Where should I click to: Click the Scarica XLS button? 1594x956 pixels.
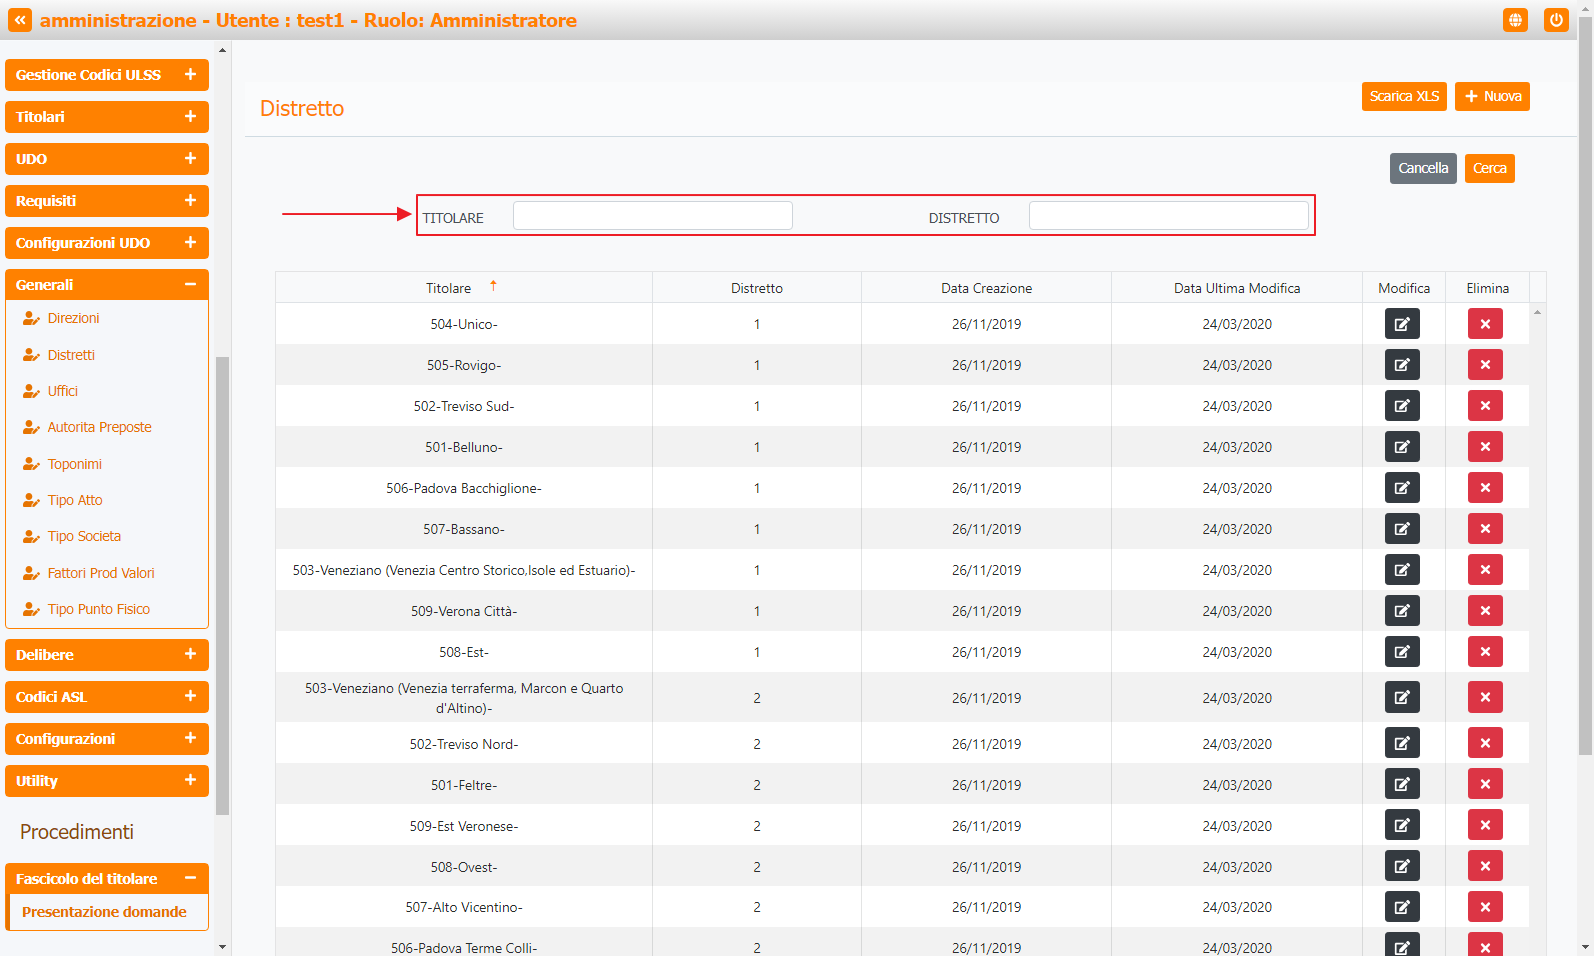pyautogui.click(x=1403, y=96)
